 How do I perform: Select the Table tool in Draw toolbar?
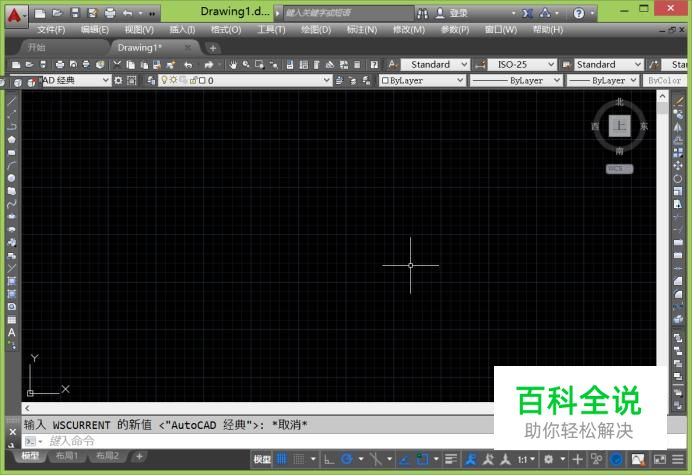pos(11,320)
